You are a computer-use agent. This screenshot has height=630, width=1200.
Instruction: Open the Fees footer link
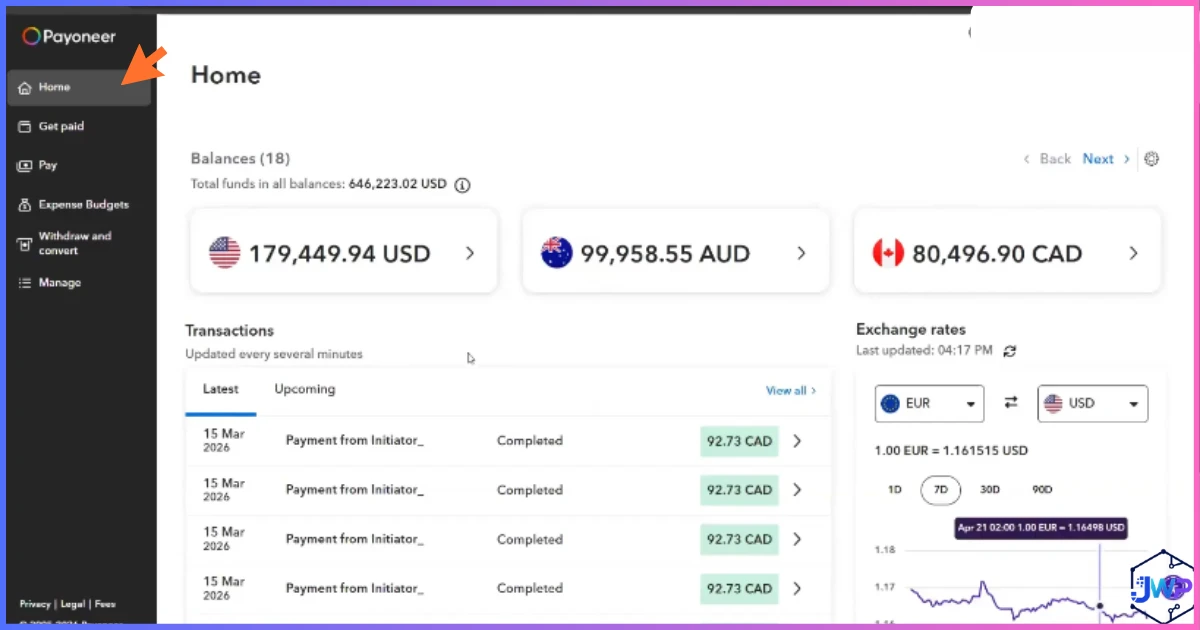pos(105,605)
